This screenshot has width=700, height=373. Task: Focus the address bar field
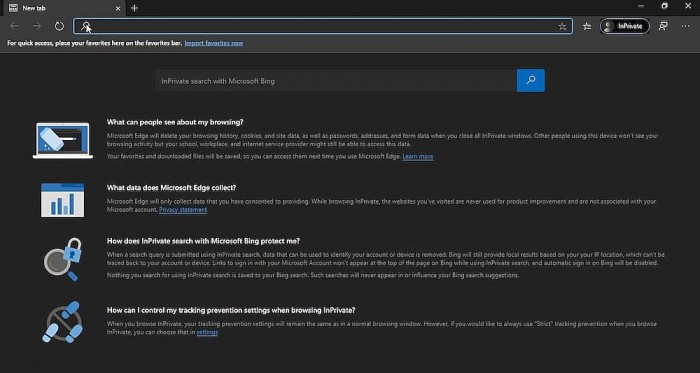[x=323, y=26]
